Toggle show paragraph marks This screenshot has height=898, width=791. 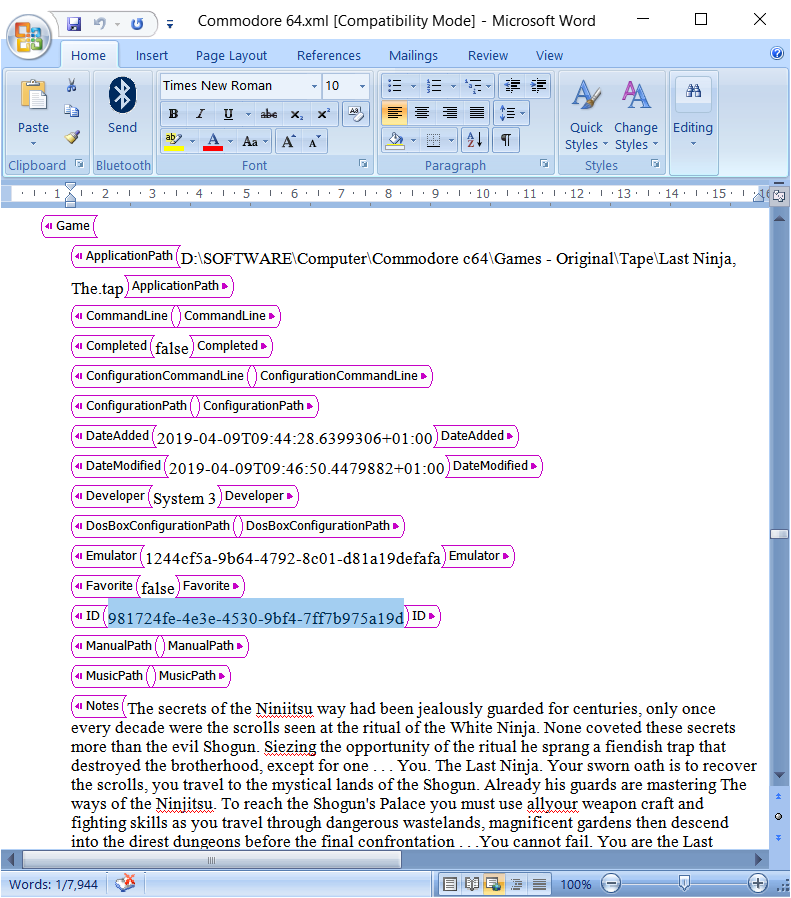(506, 140)
